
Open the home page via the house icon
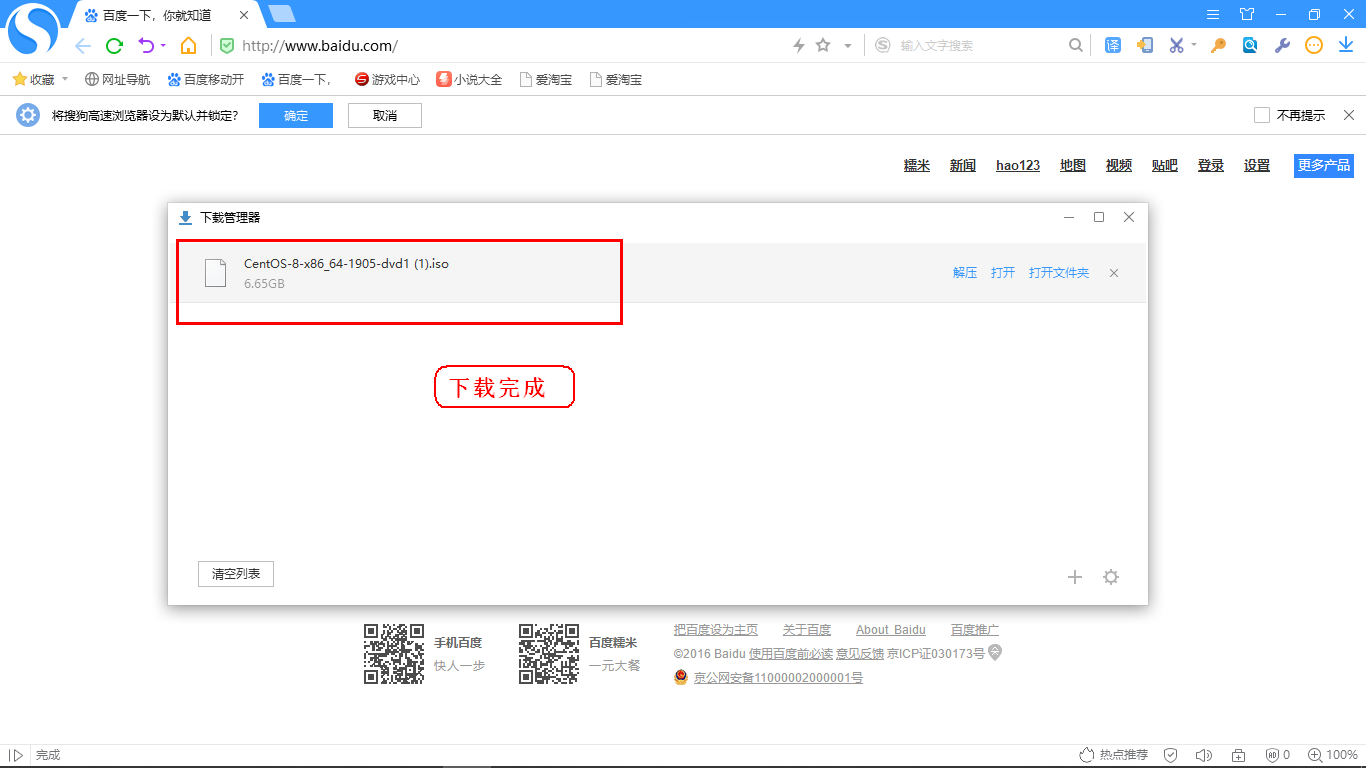click(188, 45)
